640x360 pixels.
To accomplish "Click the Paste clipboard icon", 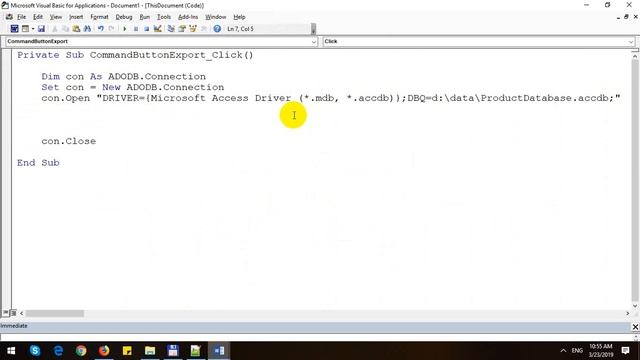I will [x=76, y=29].
